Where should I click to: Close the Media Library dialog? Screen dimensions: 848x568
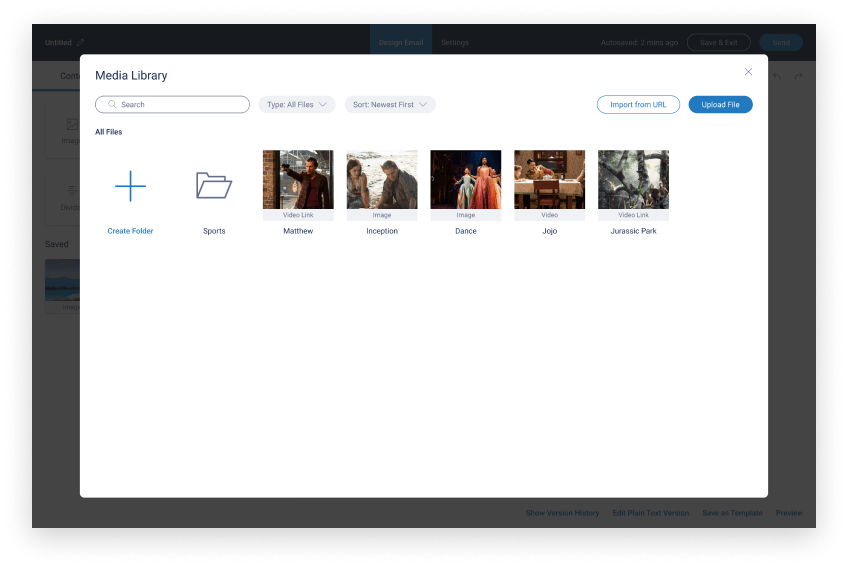pyautogui.click(x=748, y=72)
